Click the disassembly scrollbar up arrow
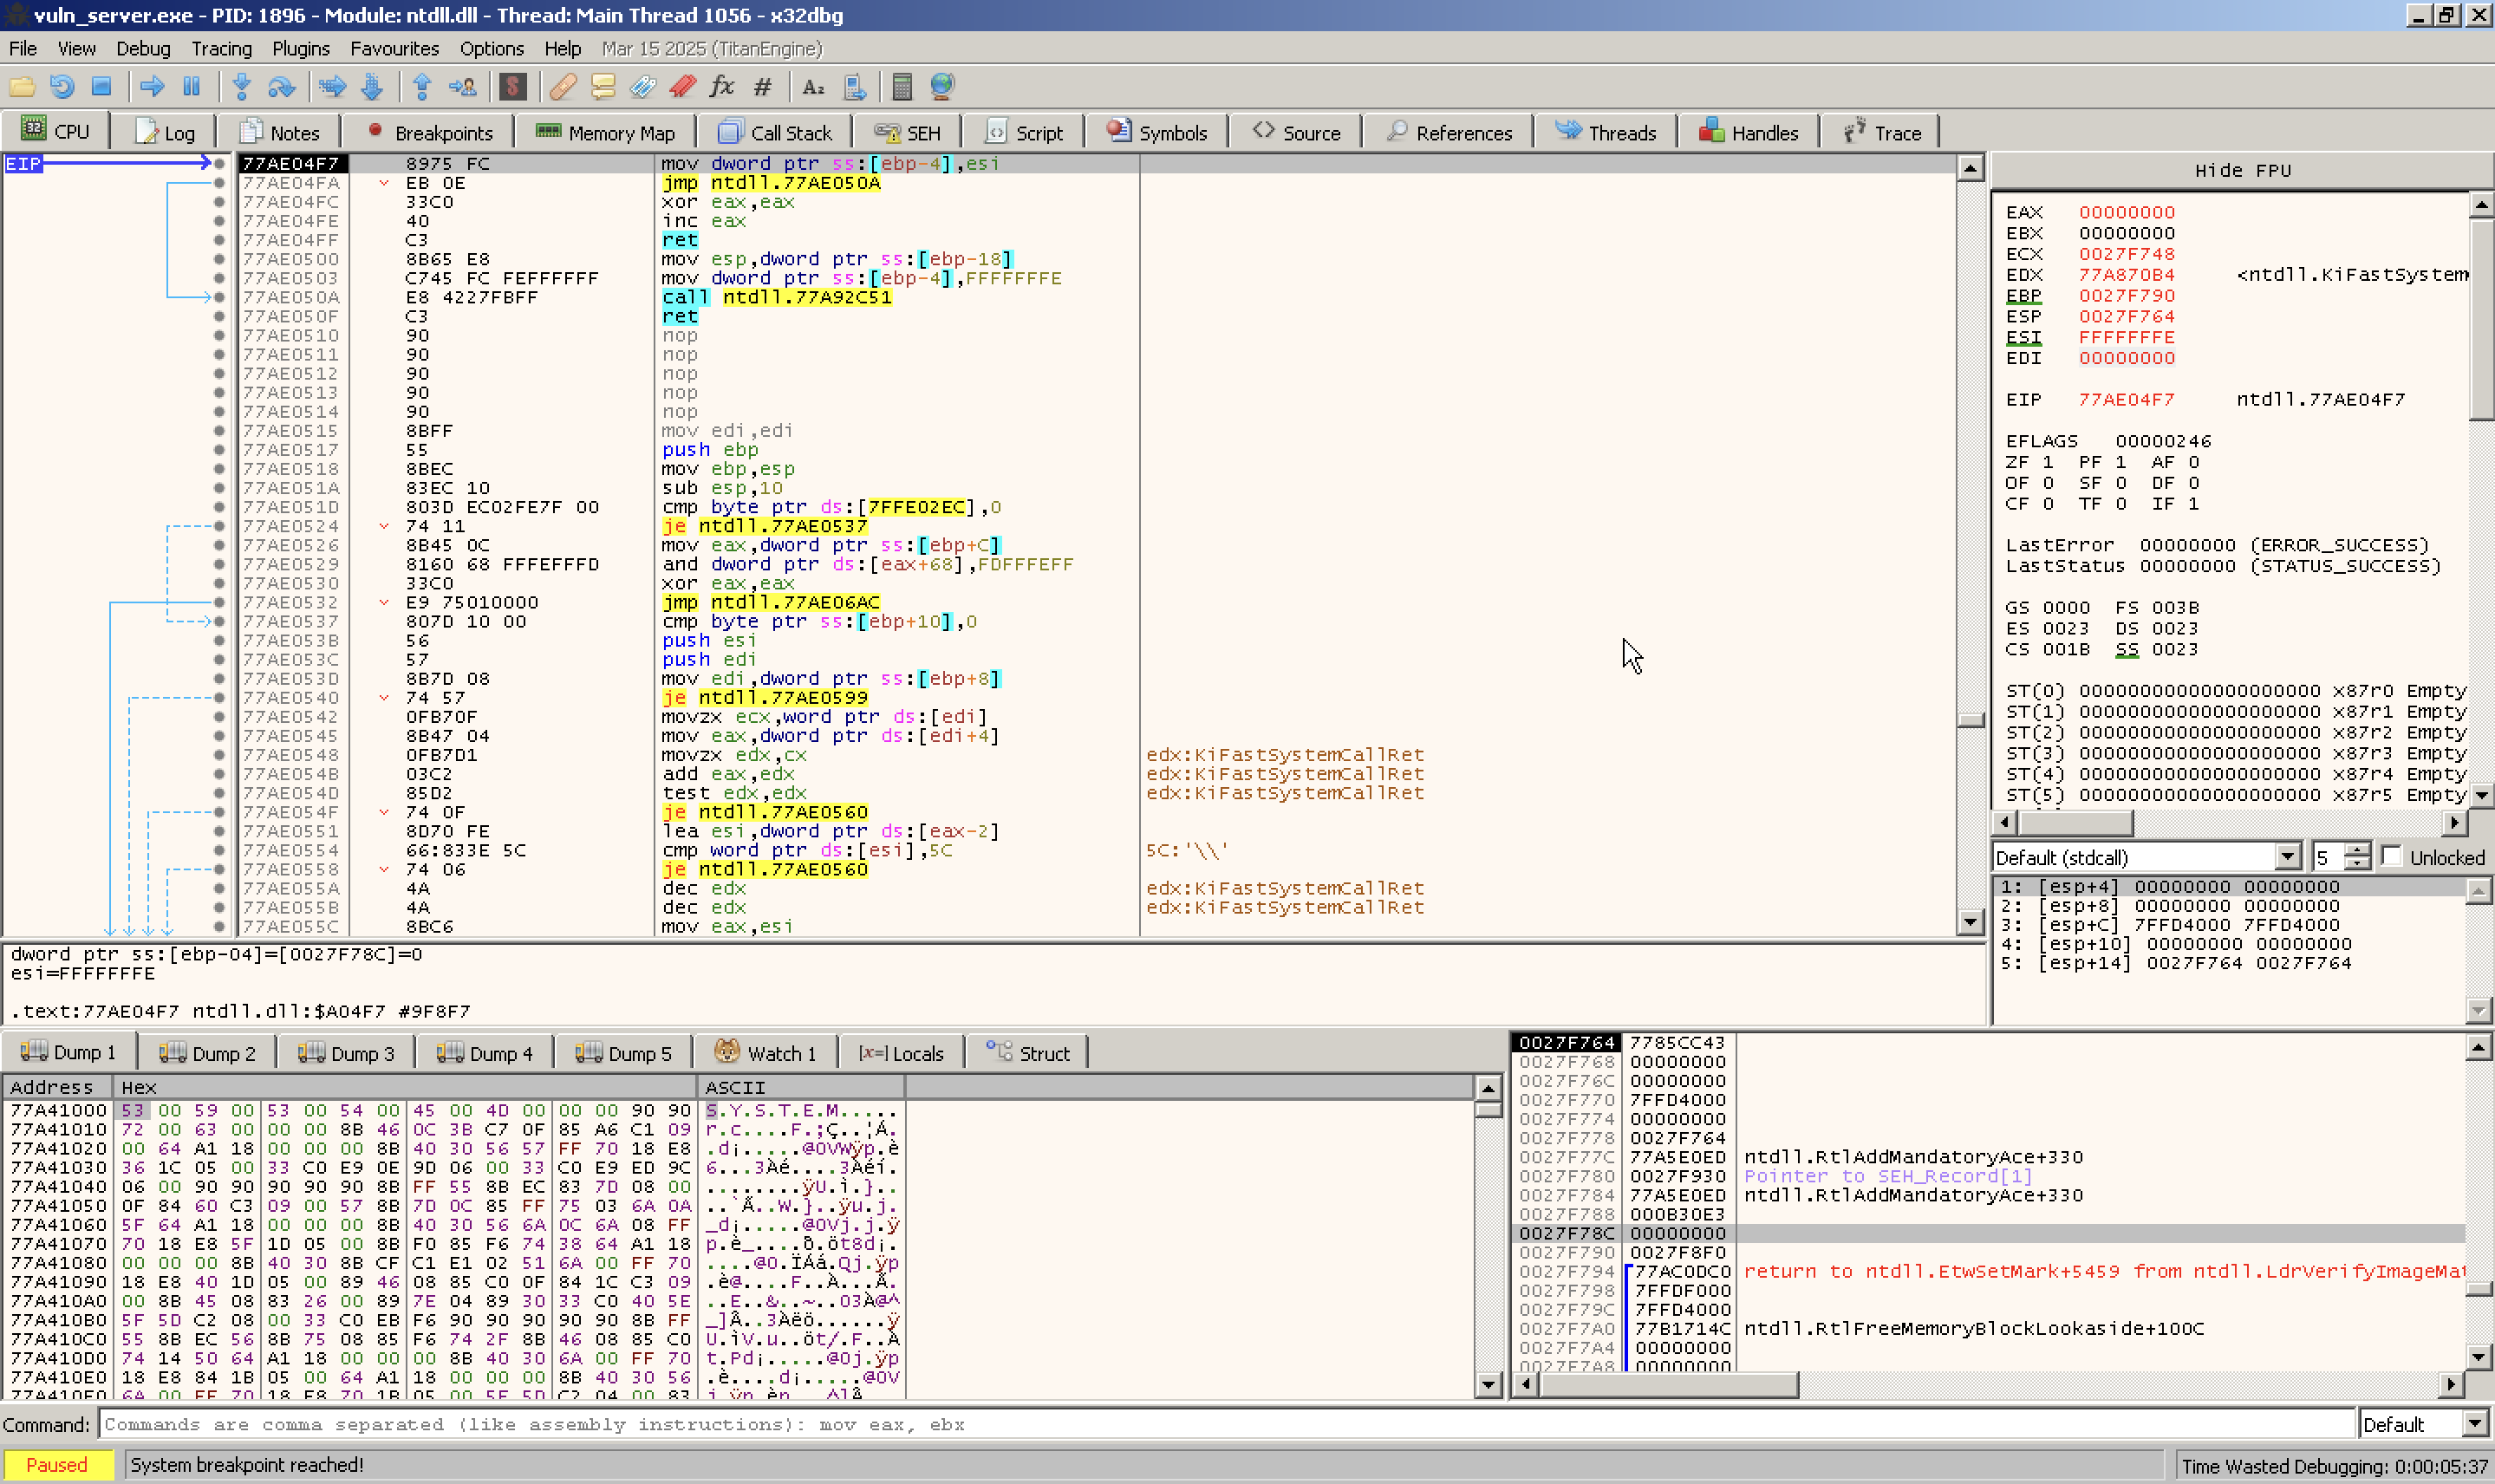 tap(1970, 168)
